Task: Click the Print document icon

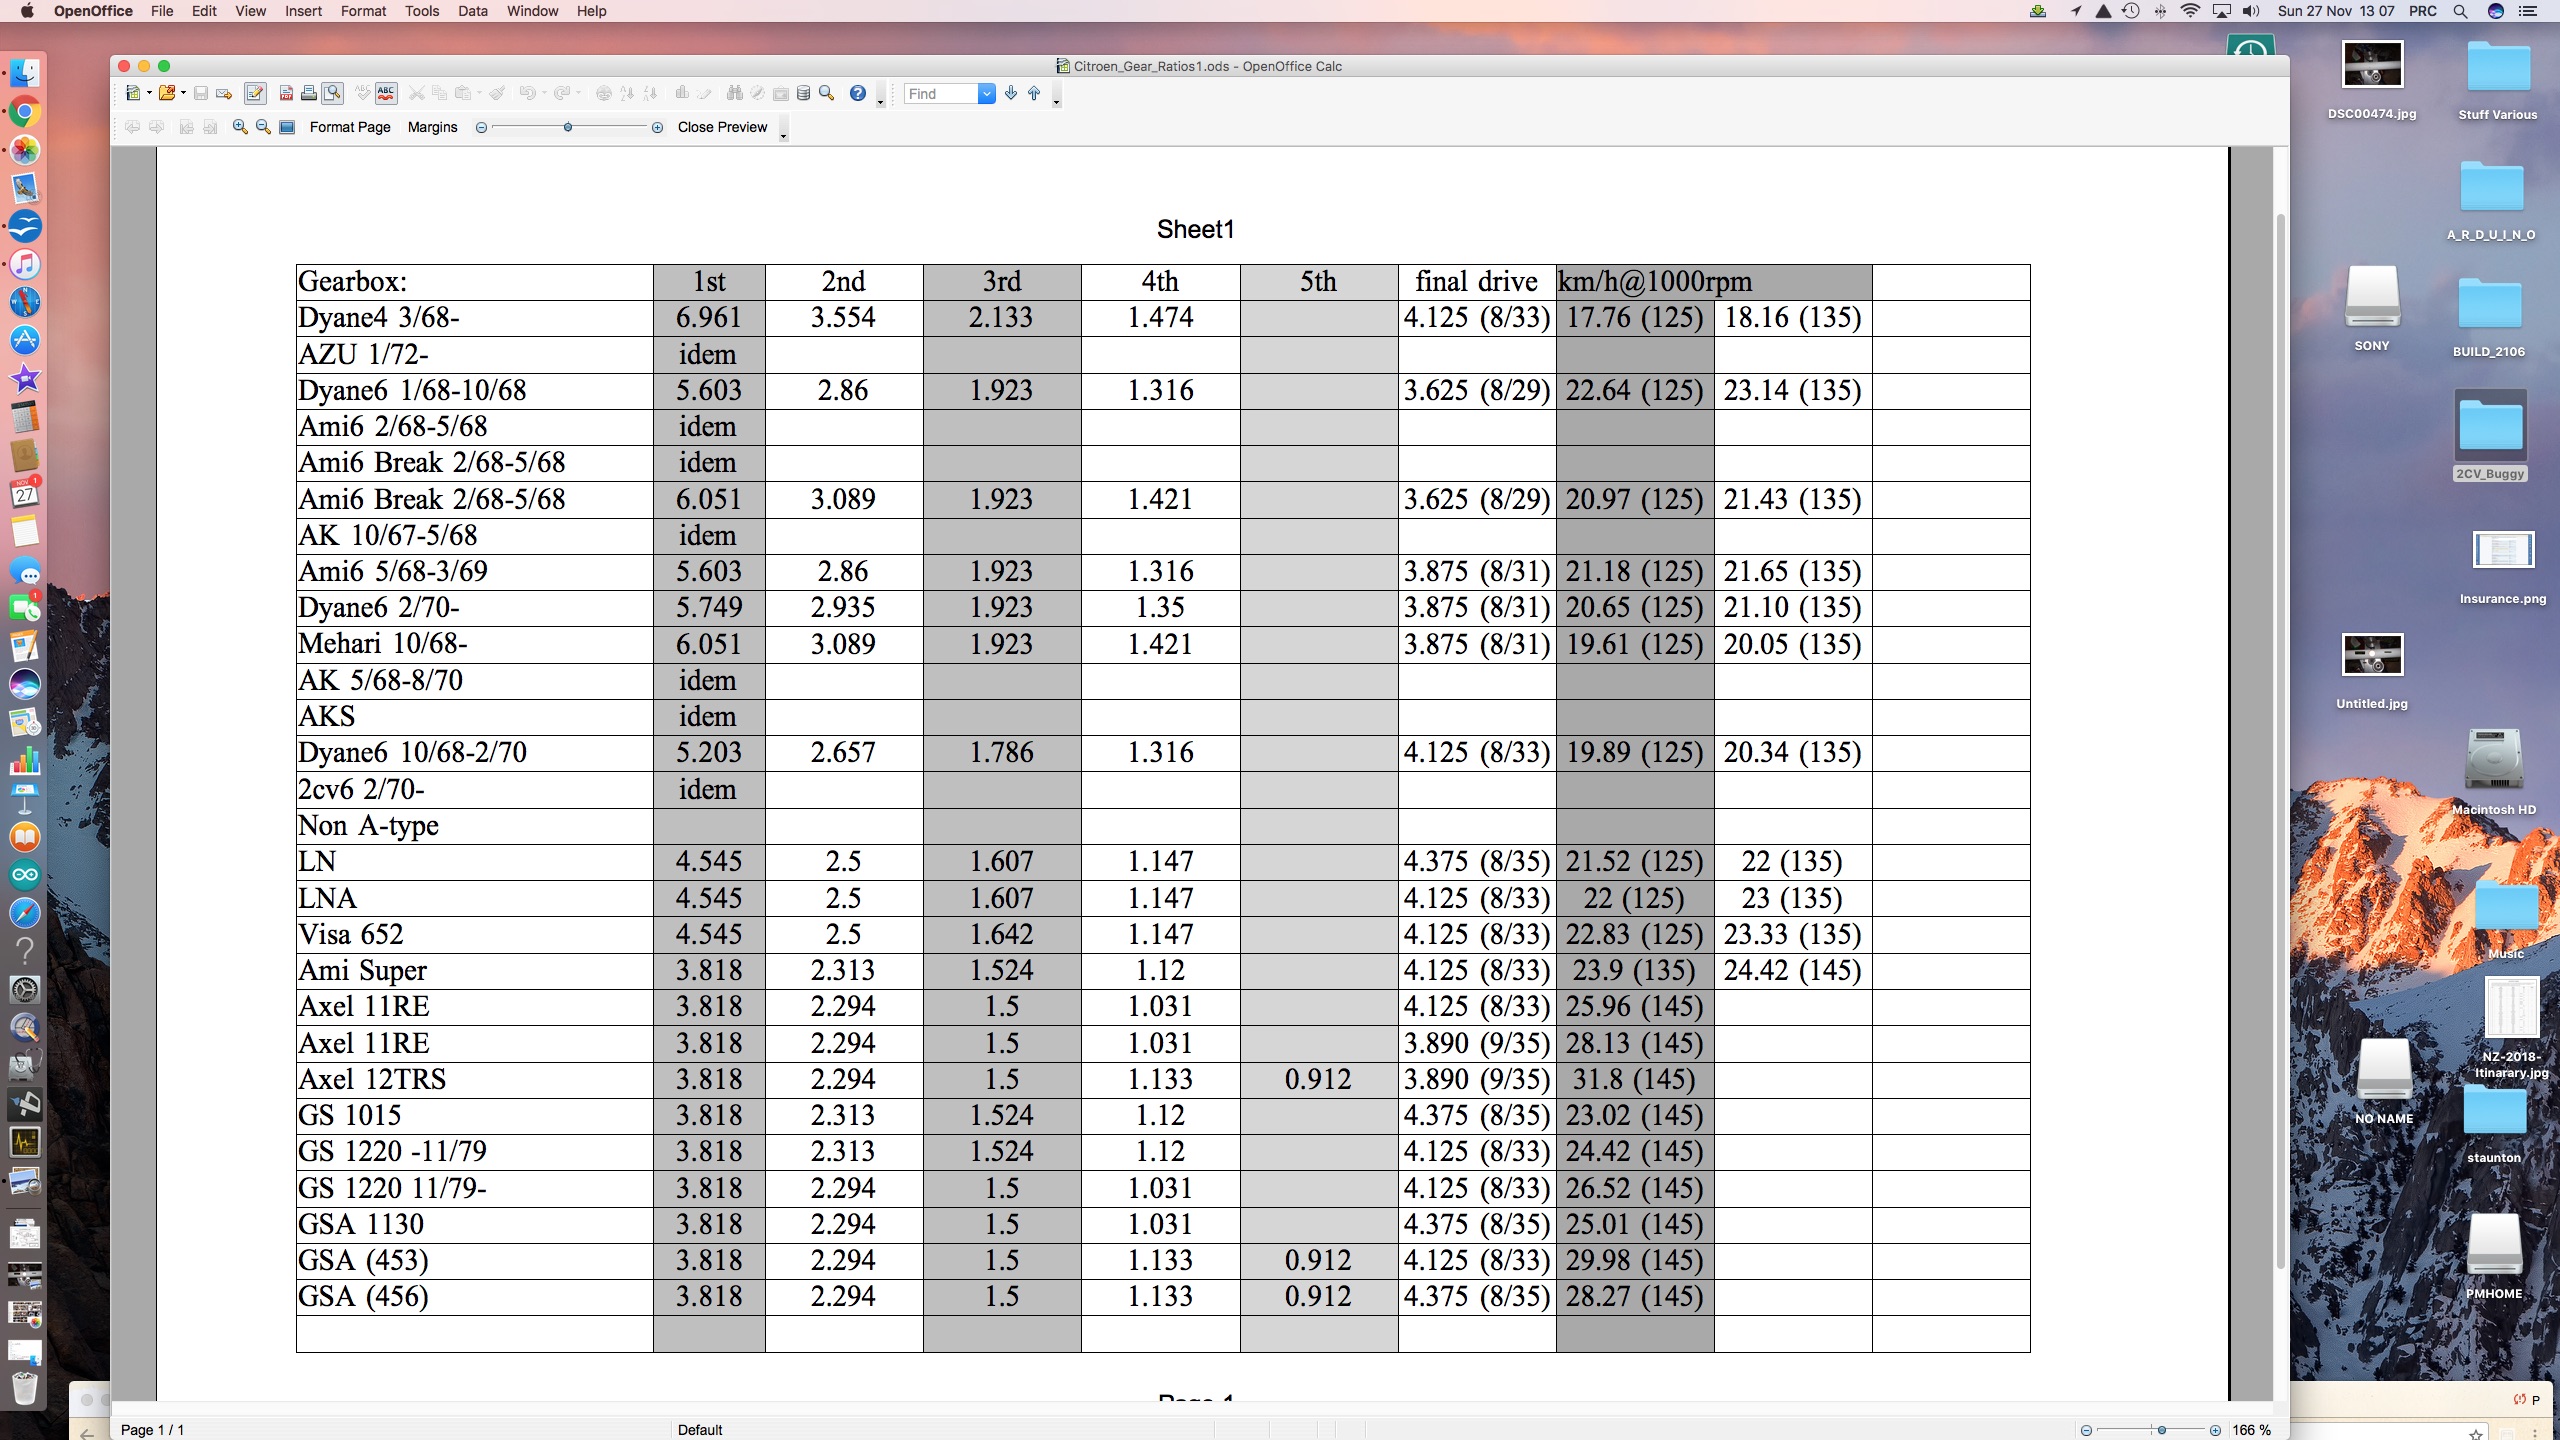Action: [309, 93]
